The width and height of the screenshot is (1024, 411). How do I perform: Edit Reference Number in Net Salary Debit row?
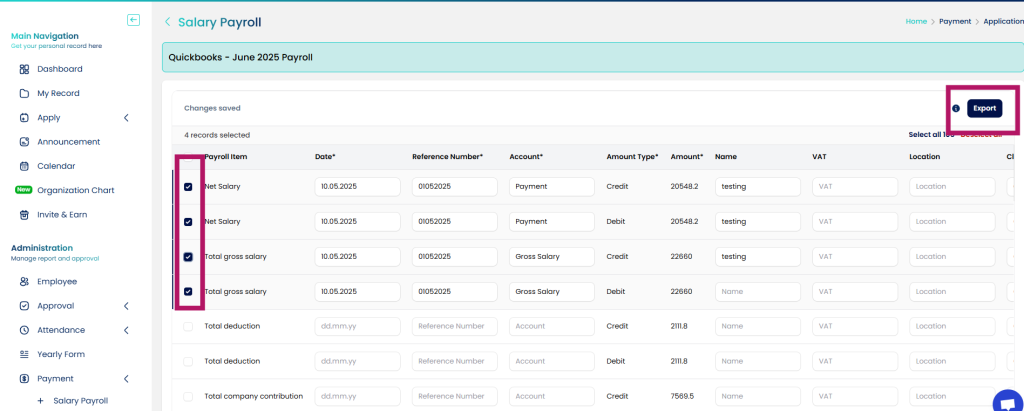click(455, 222)
